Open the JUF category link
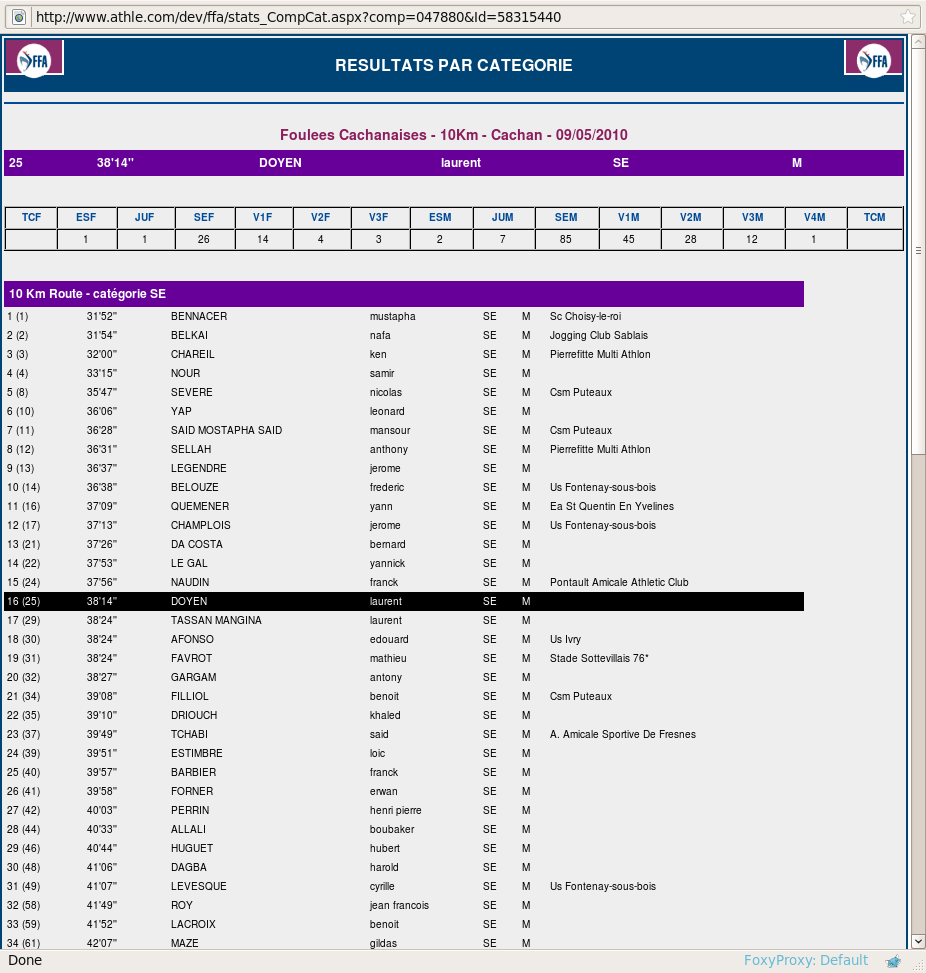Viewport: 926px width, 973px height. pos(145,217)
